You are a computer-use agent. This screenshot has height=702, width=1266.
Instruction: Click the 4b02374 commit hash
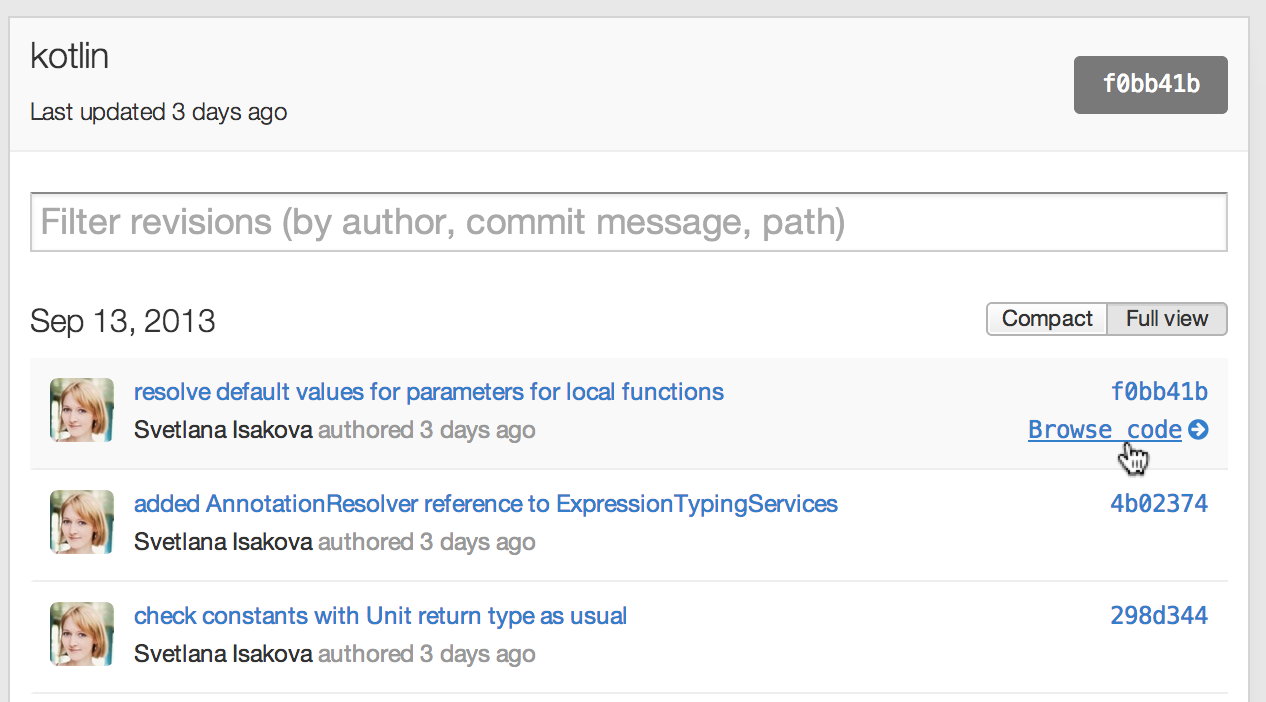click(1159, 503)
